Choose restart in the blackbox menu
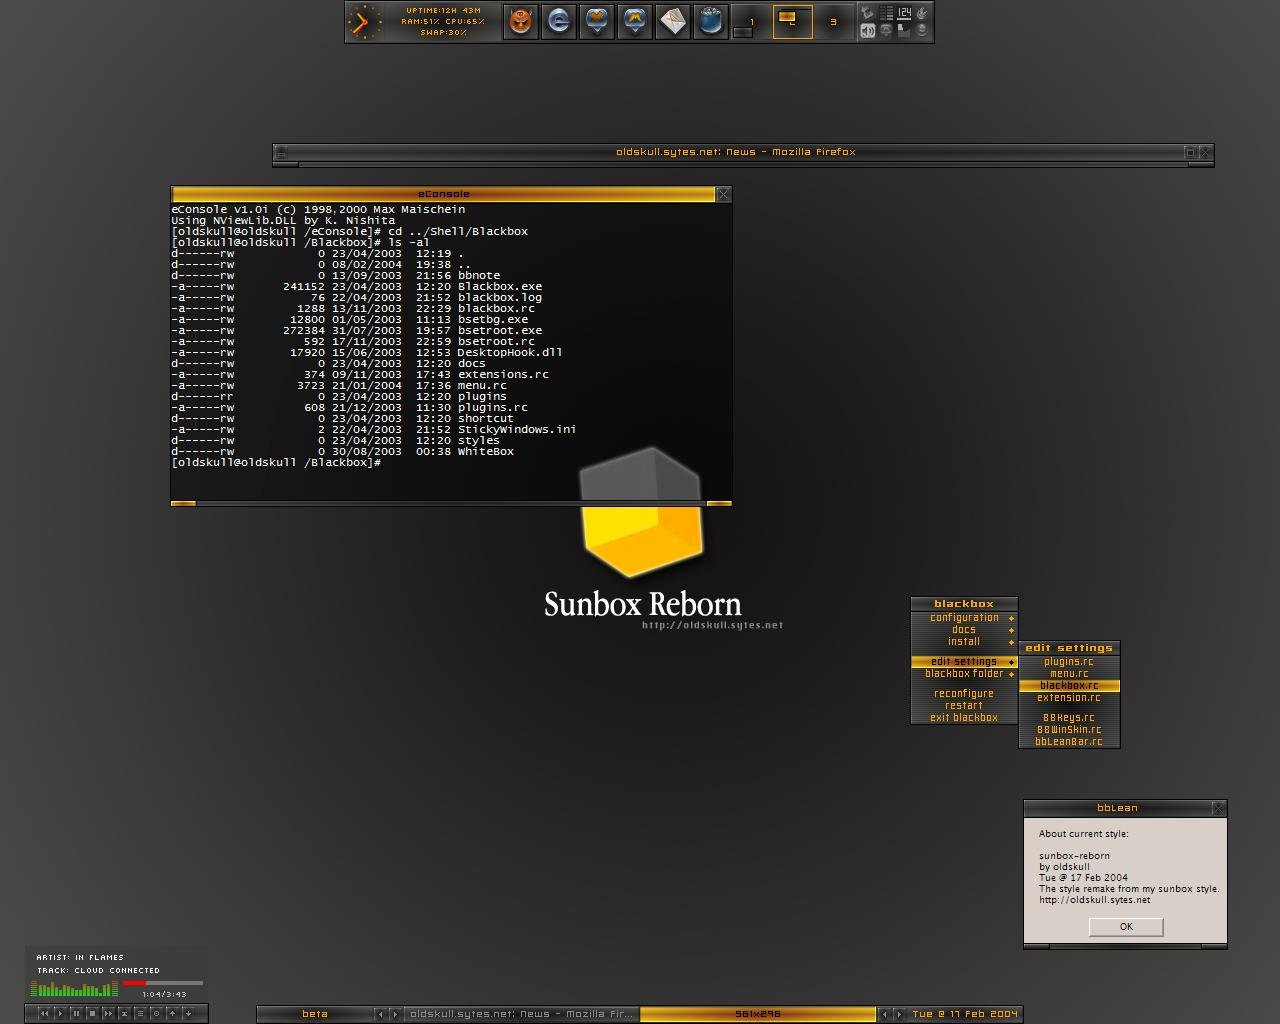 click(964, 706)
